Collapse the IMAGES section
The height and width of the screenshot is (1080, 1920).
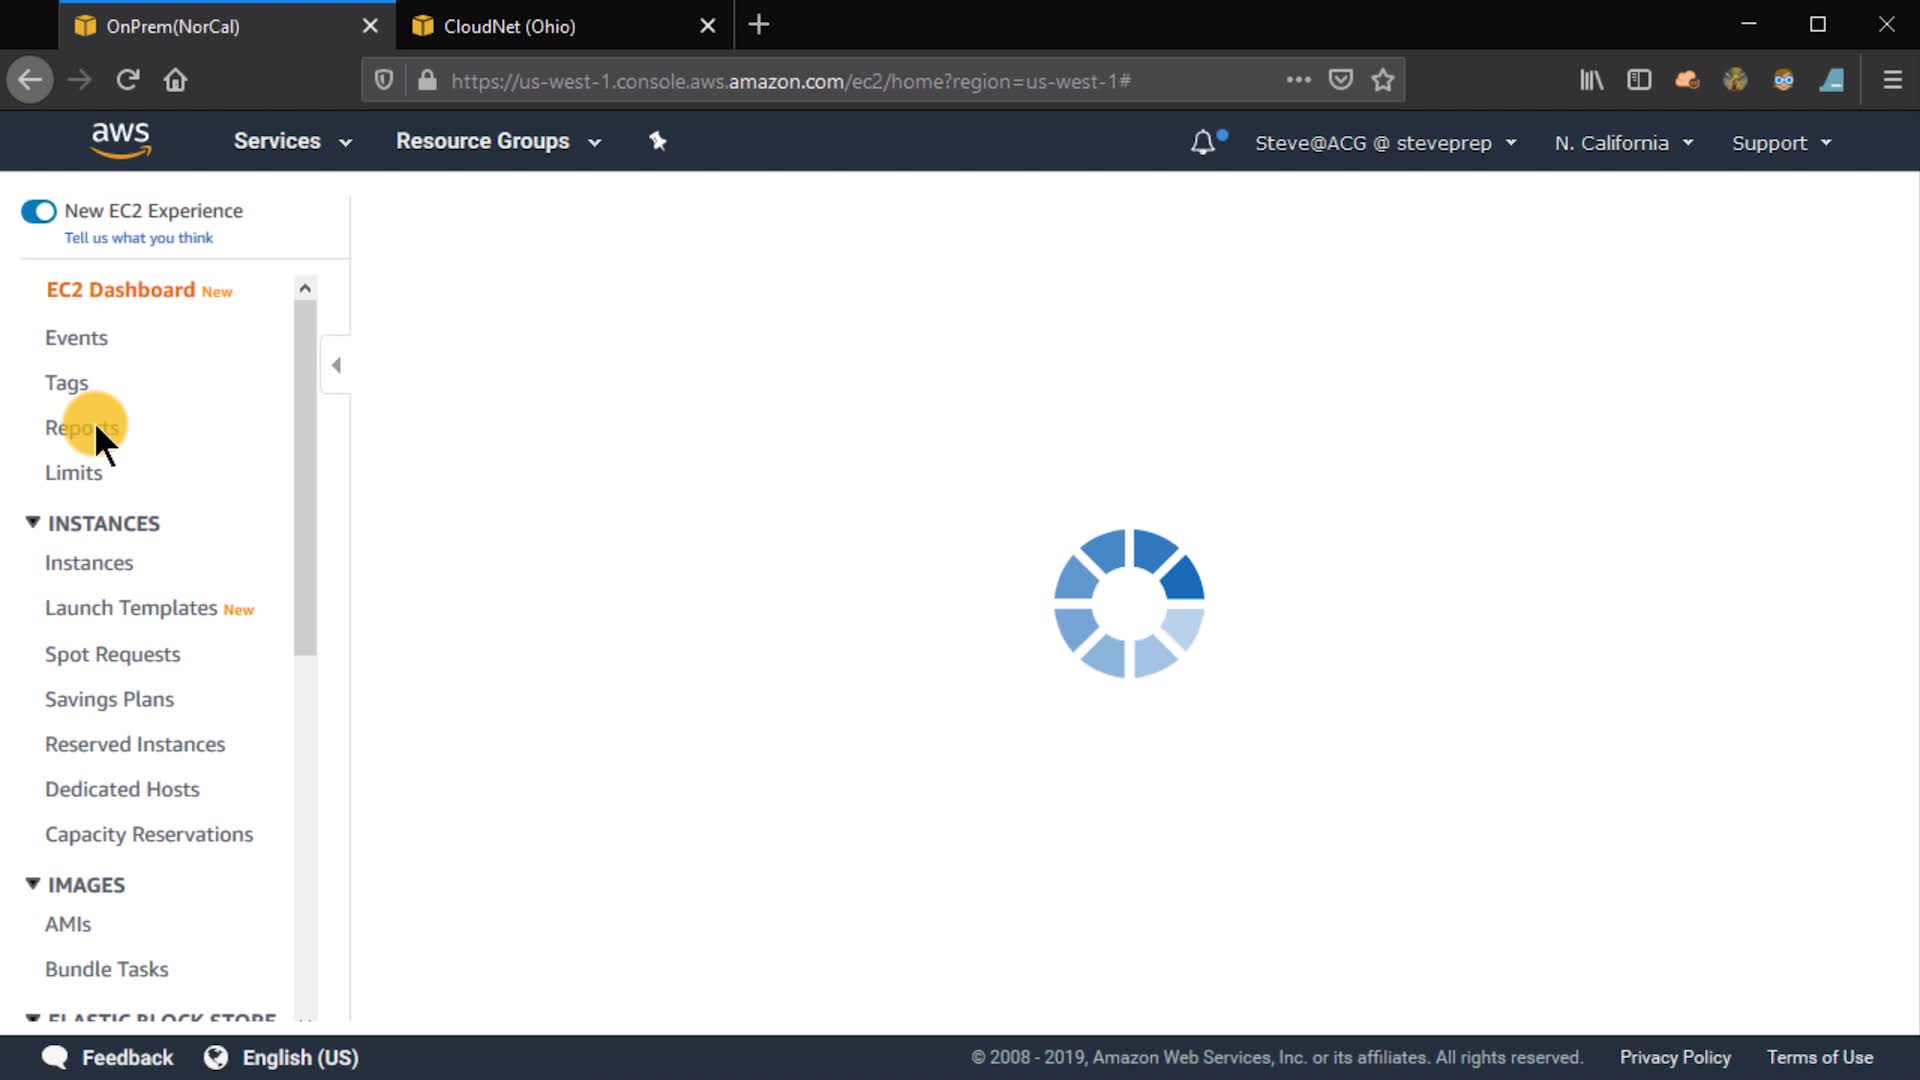(33, 884)
